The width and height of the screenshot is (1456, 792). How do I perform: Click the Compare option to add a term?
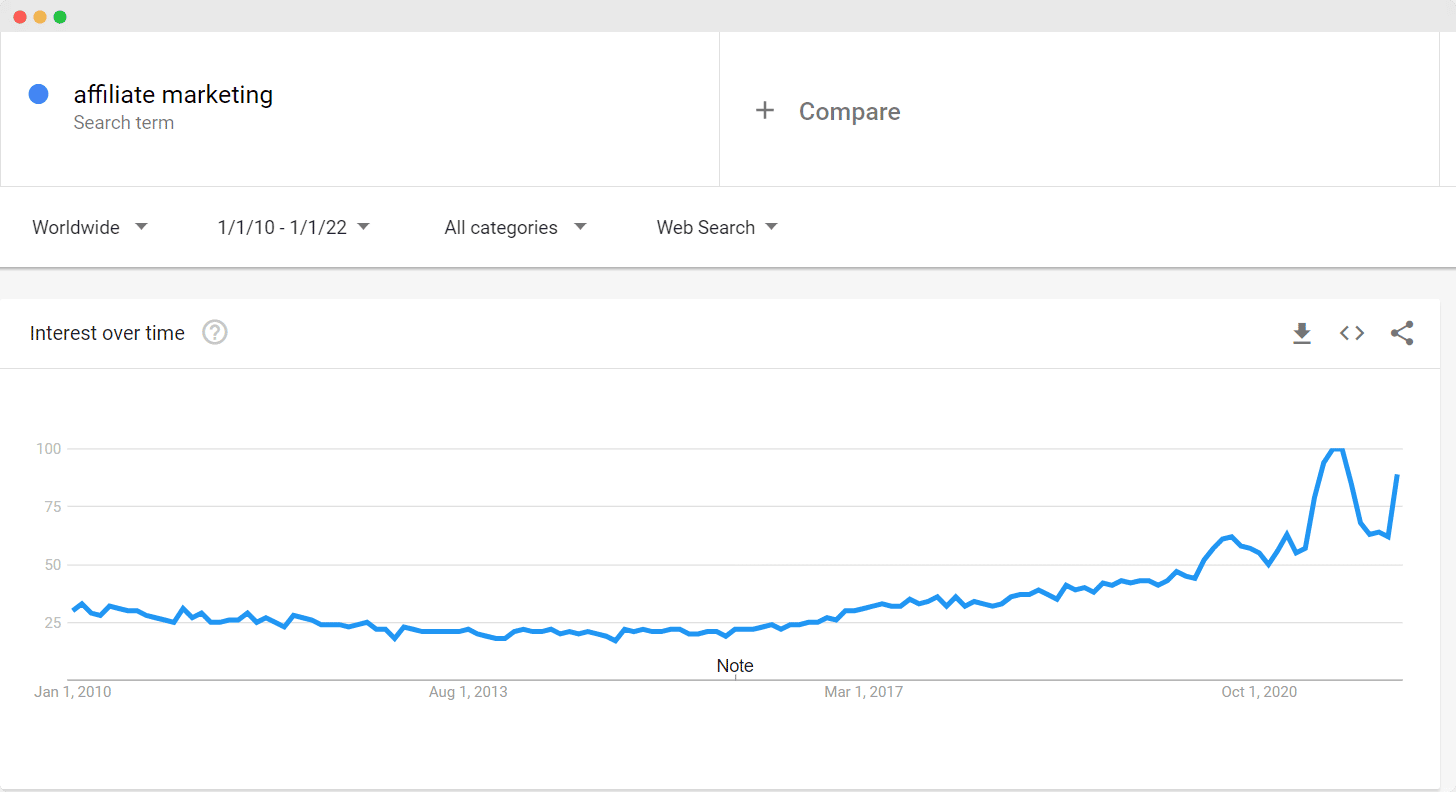[x=849, y=112]
